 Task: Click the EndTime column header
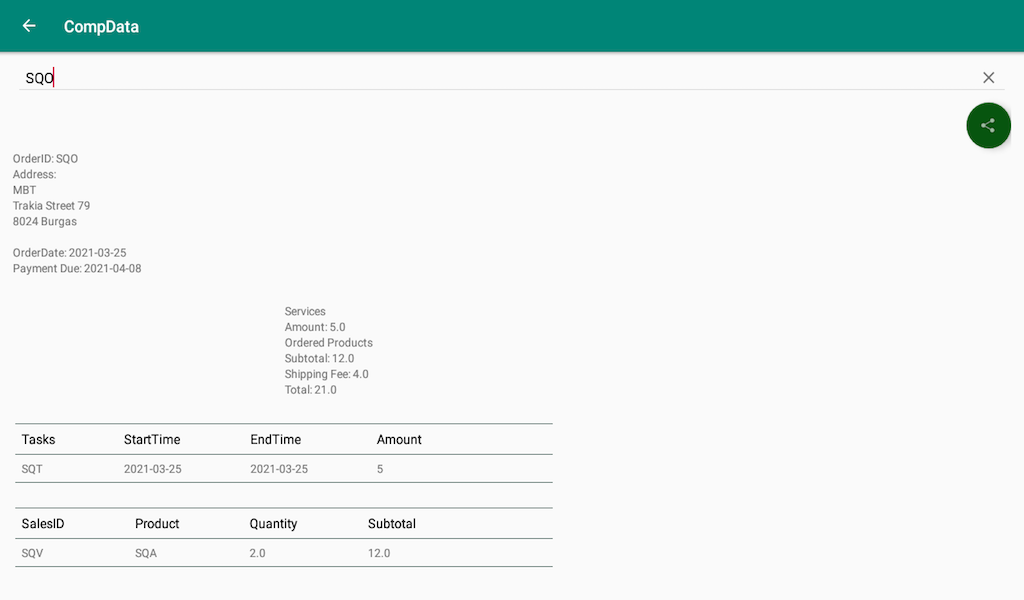pyautogui.click(x=276, y=439)
